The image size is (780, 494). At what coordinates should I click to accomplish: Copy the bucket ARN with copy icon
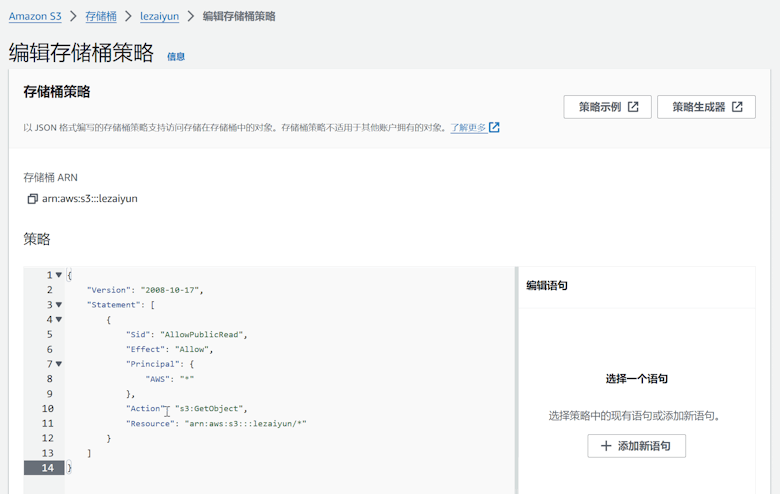click(x=32, y=199)
